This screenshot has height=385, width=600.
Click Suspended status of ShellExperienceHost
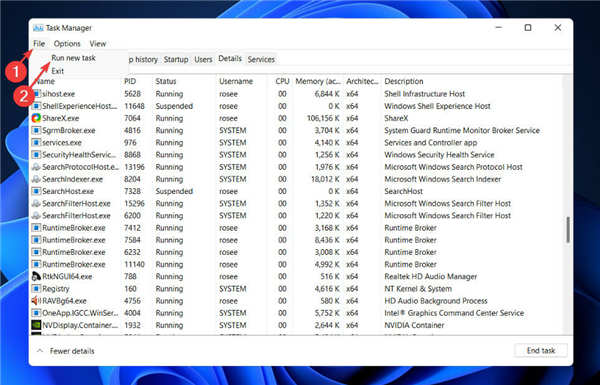174,106
